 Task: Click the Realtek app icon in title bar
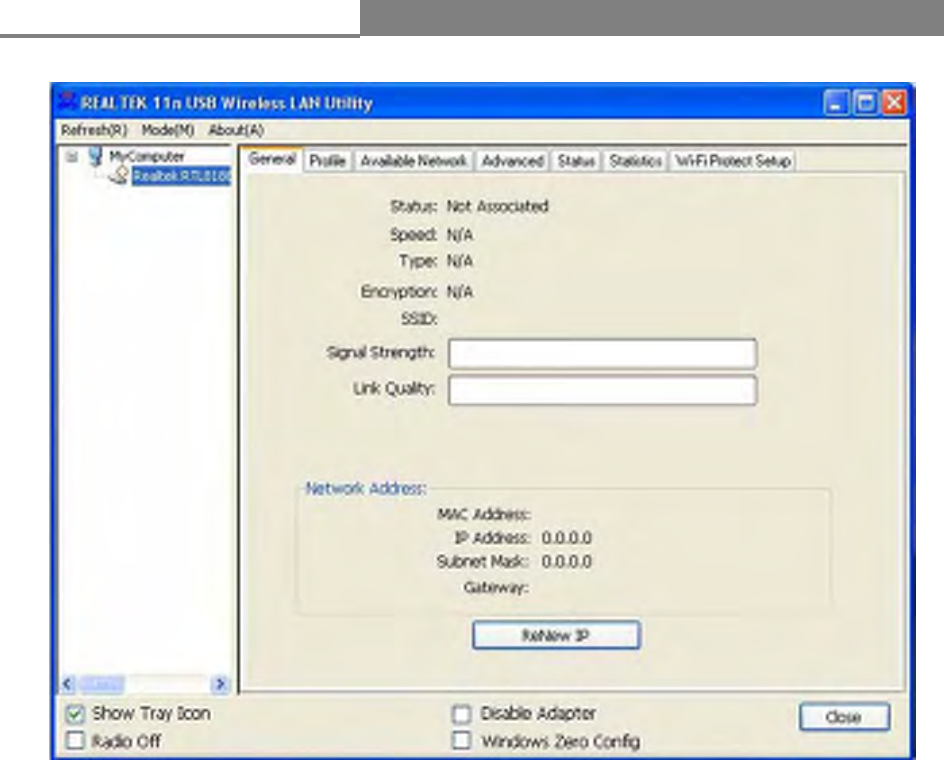pos(69,101)
